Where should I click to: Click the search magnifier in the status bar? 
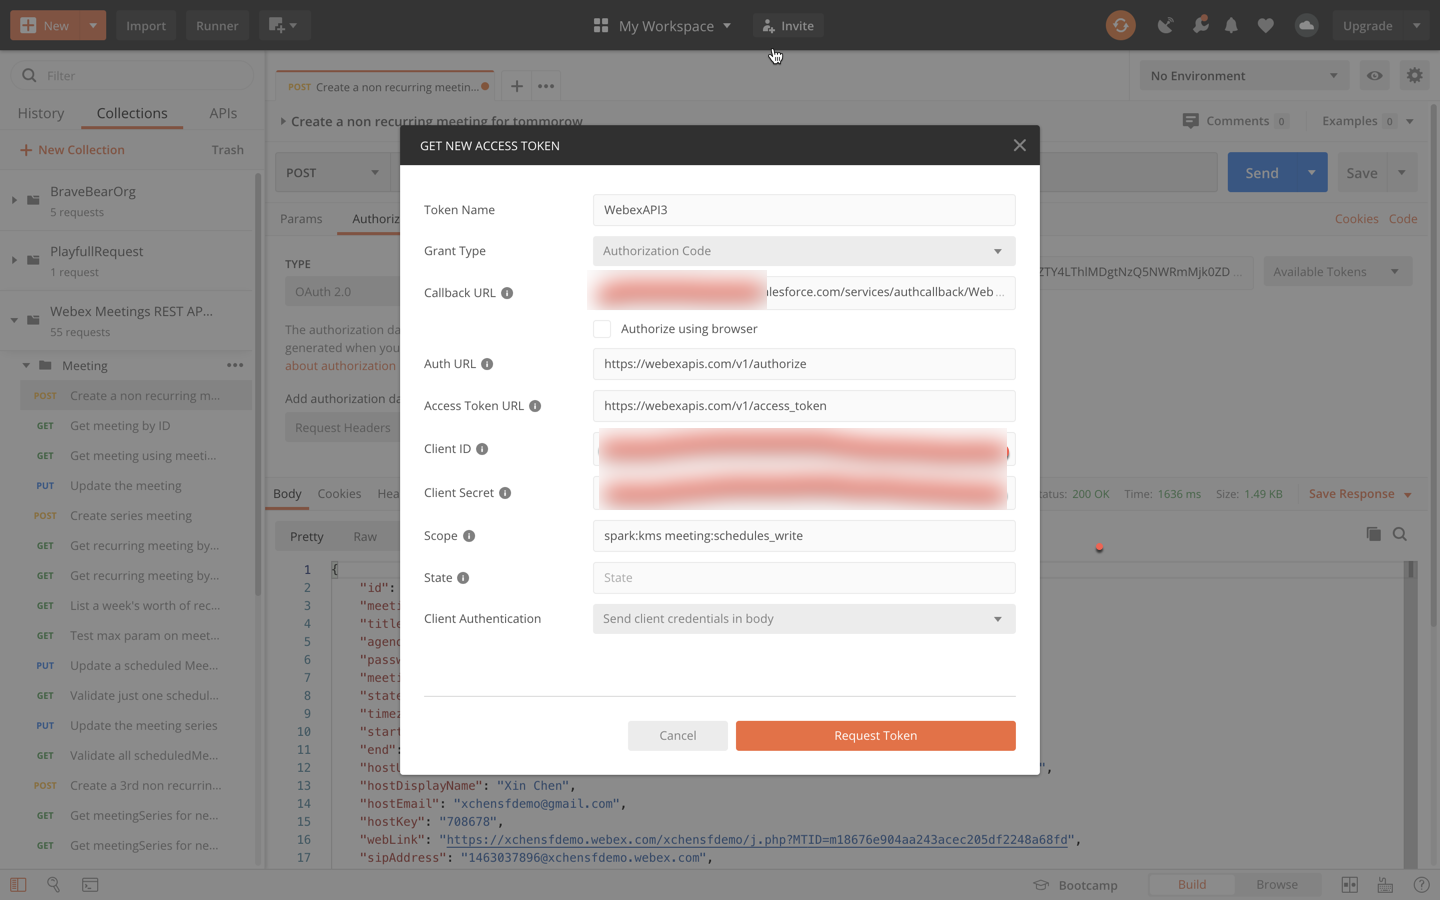point(53,885)
